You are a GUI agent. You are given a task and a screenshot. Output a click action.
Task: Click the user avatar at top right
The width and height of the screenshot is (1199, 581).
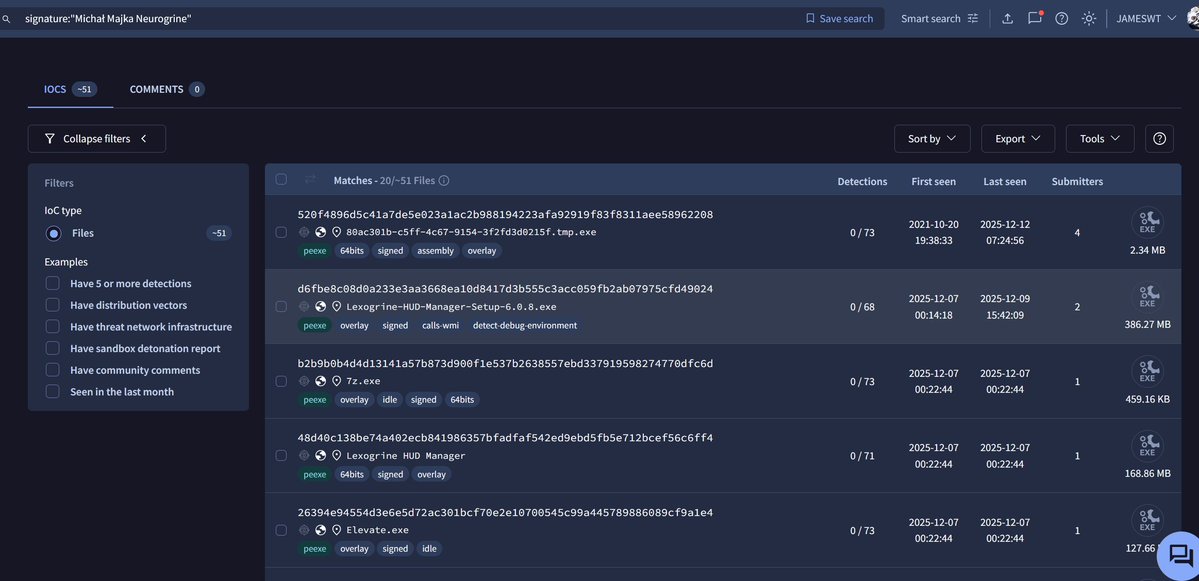click(1194, 18)
